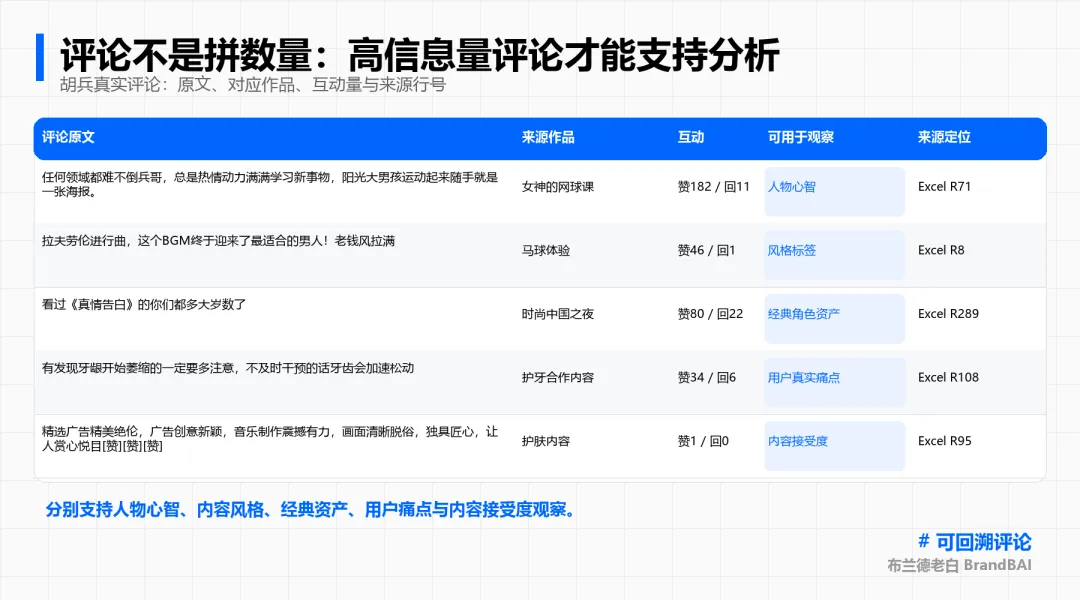This screenshot has width=1080, height=600.
Task: Click the 互动 column header
Action: pyautogui.click(x=691, y=137)
